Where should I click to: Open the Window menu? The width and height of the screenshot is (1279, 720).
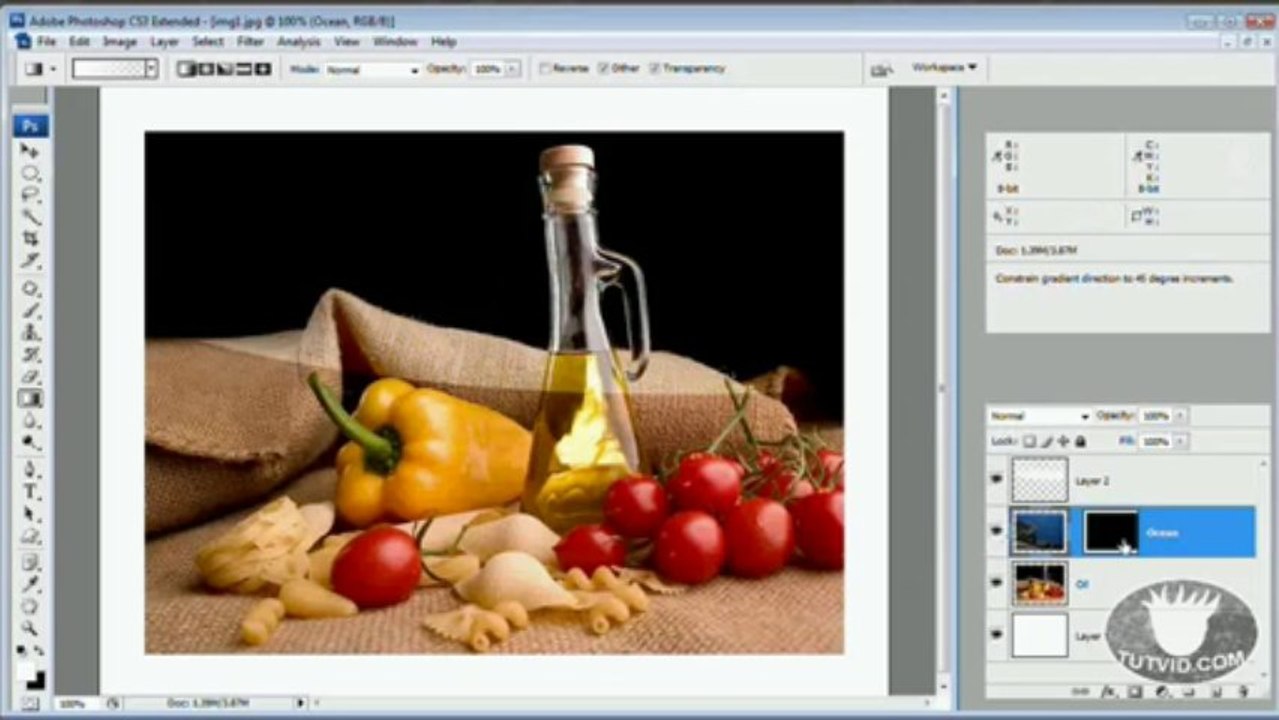394,42
